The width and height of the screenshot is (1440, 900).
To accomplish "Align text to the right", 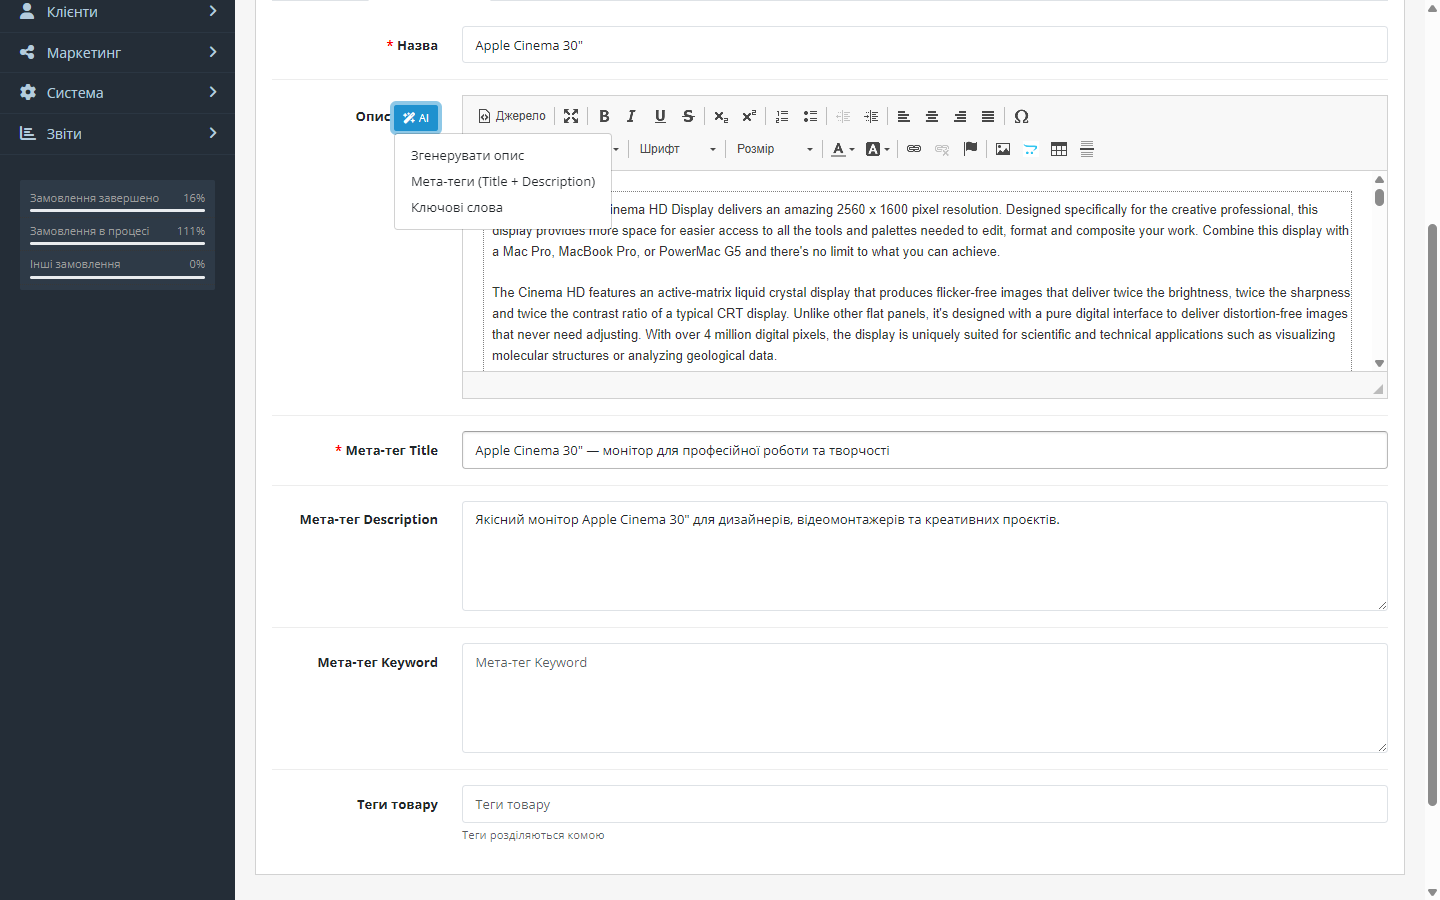I will point(960,116).
